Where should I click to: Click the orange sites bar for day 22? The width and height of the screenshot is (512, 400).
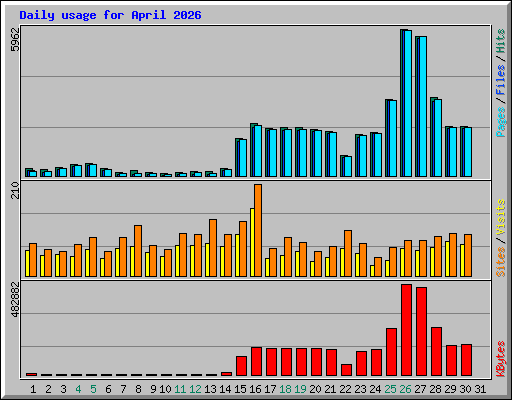pos(348,253)
